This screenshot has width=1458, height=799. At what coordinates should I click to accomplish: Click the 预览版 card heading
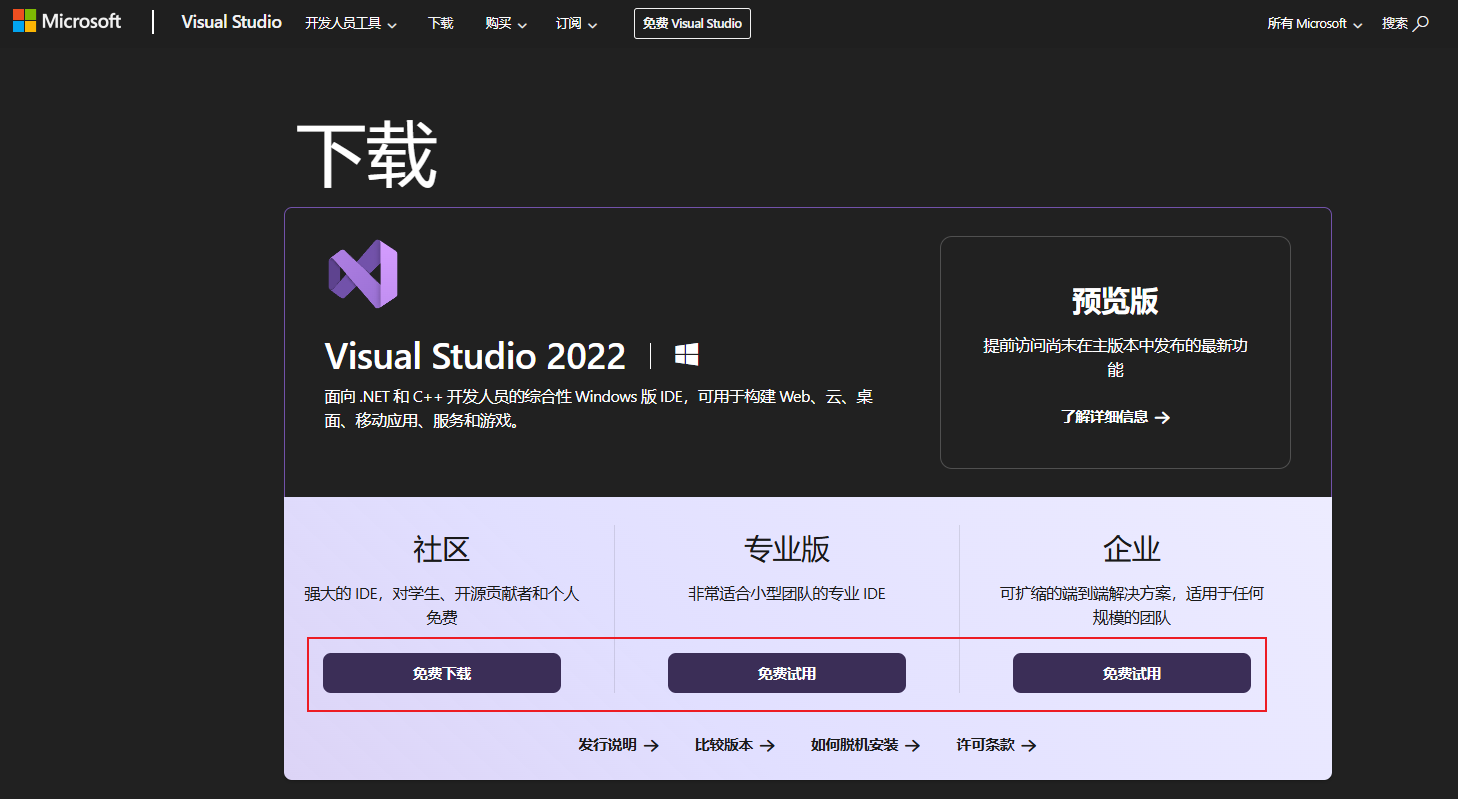point(1115,301)
